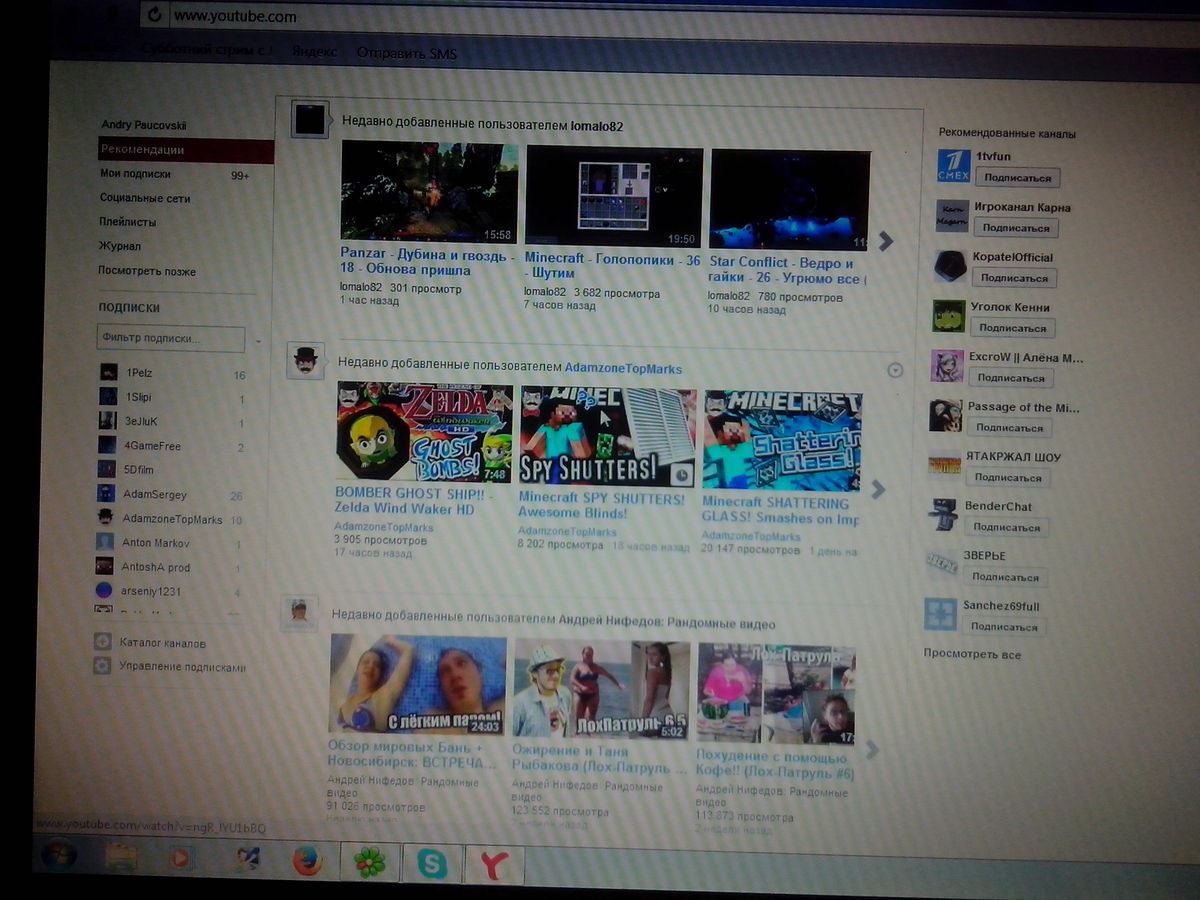1200x900 pixels.
Task: Open Игроканал Карна channel avatar
Action: [952, 216]
